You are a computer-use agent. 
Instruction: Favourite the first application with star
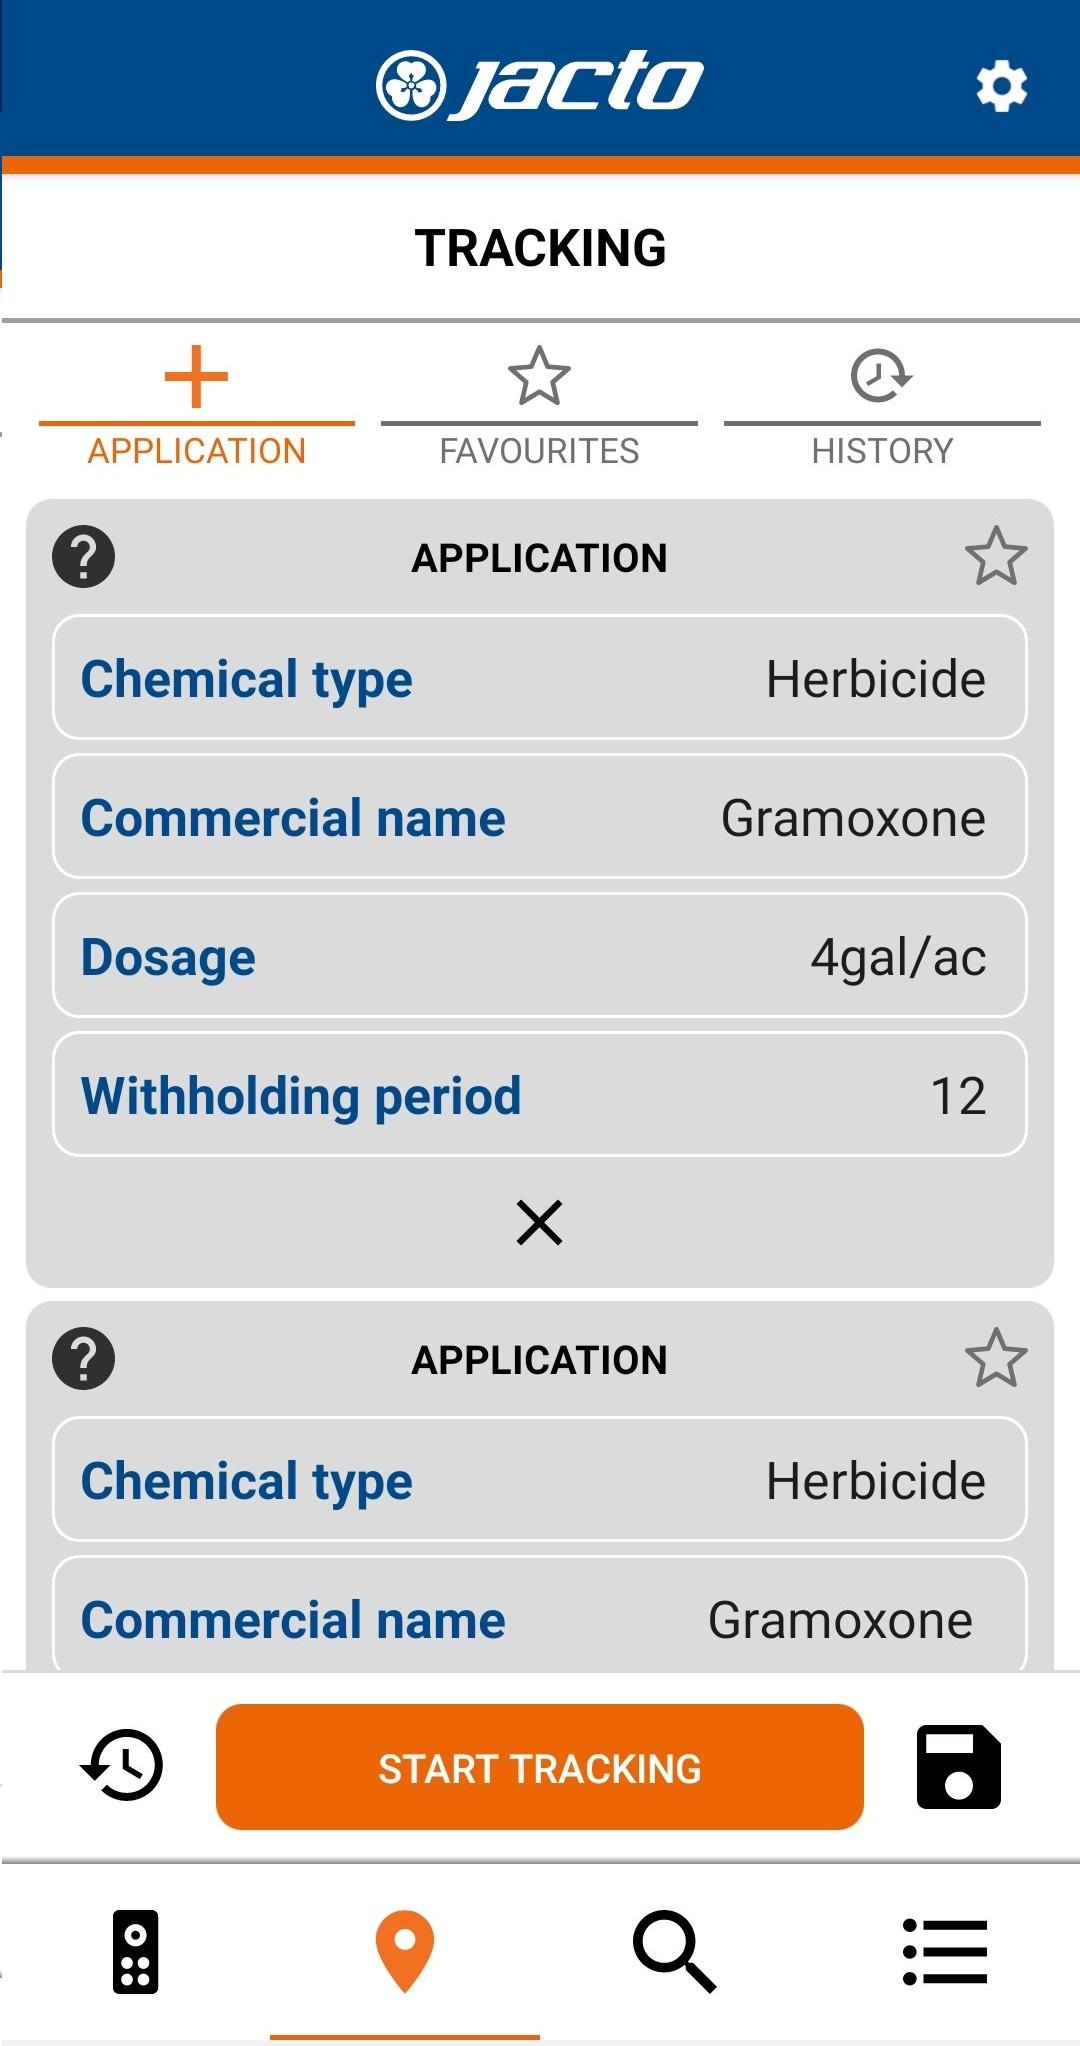click(996, 556)
